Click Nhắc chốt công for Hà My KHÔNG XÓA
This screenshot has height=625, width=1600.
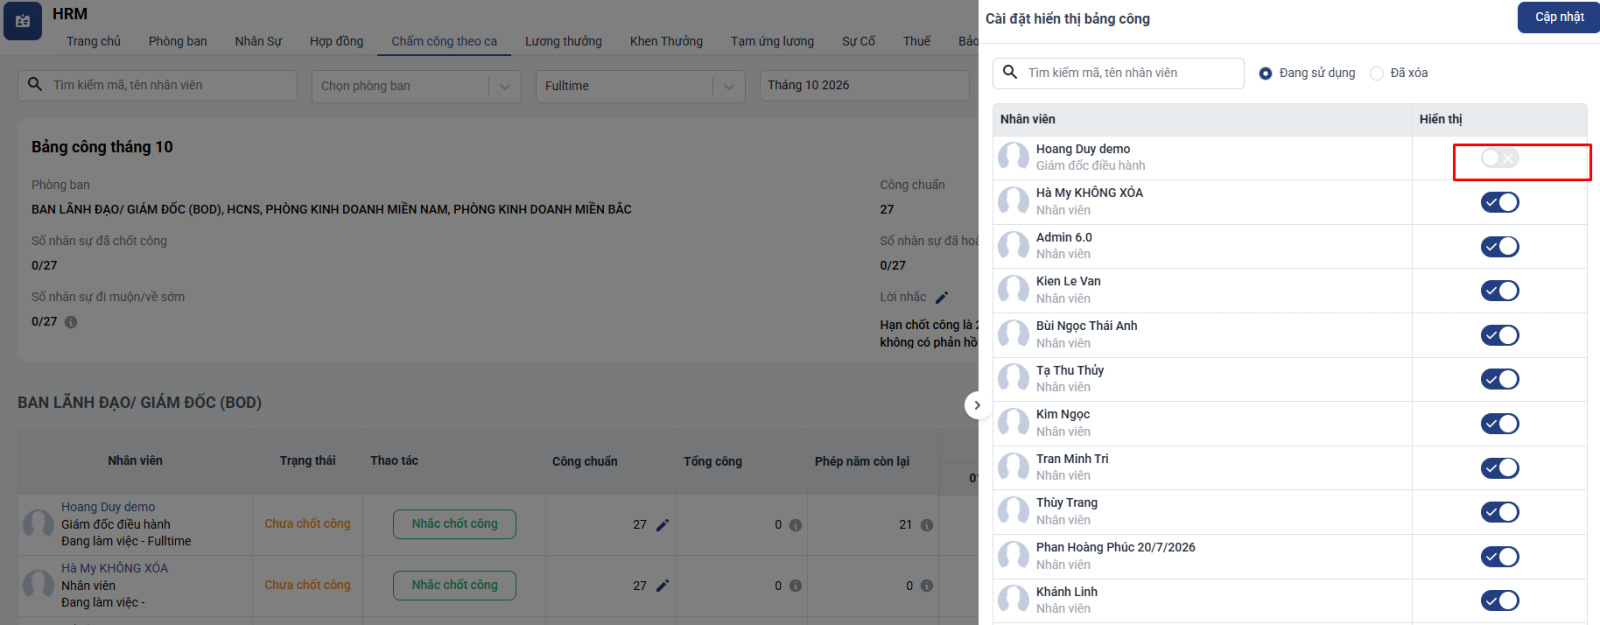click(x=454, y=585)
